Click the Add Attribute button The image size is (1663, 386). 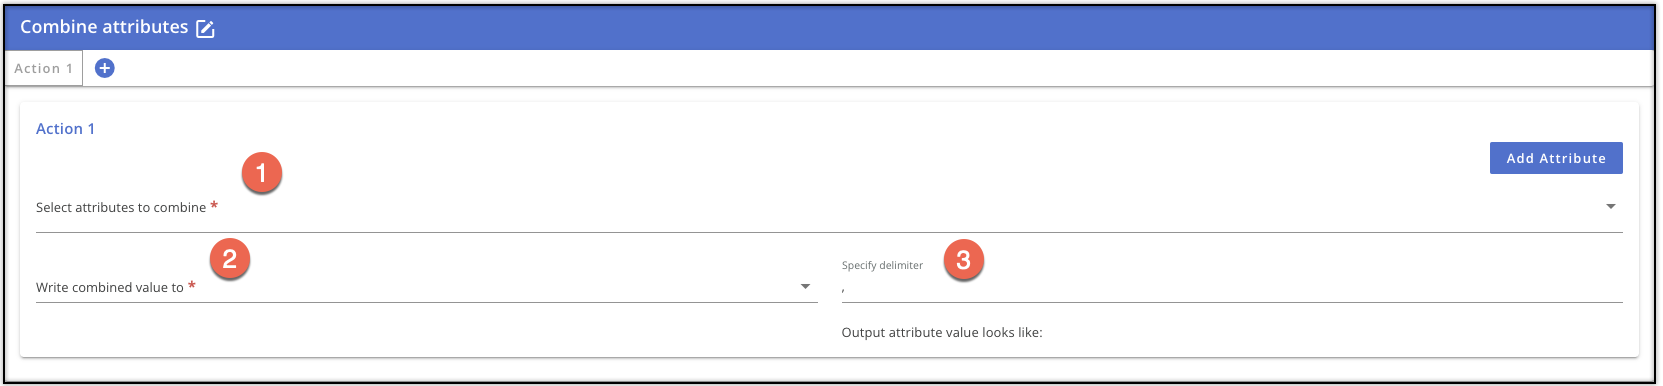[x=1556, y=158]
